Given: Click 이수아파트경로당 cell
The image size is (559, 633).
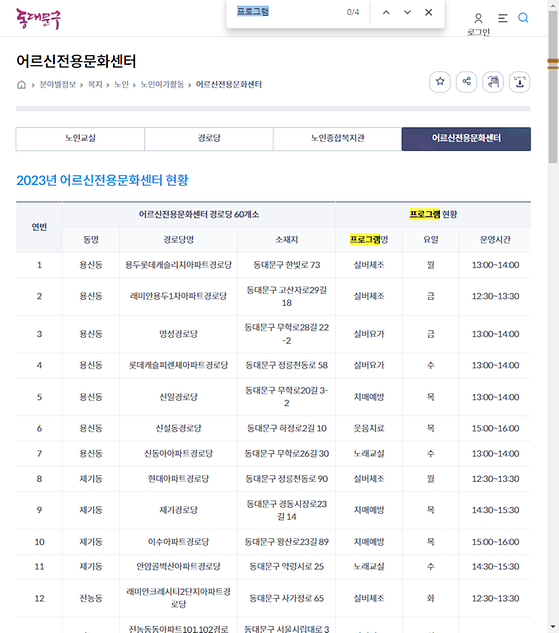Looking at the screenshot, I should click(178, 542).
